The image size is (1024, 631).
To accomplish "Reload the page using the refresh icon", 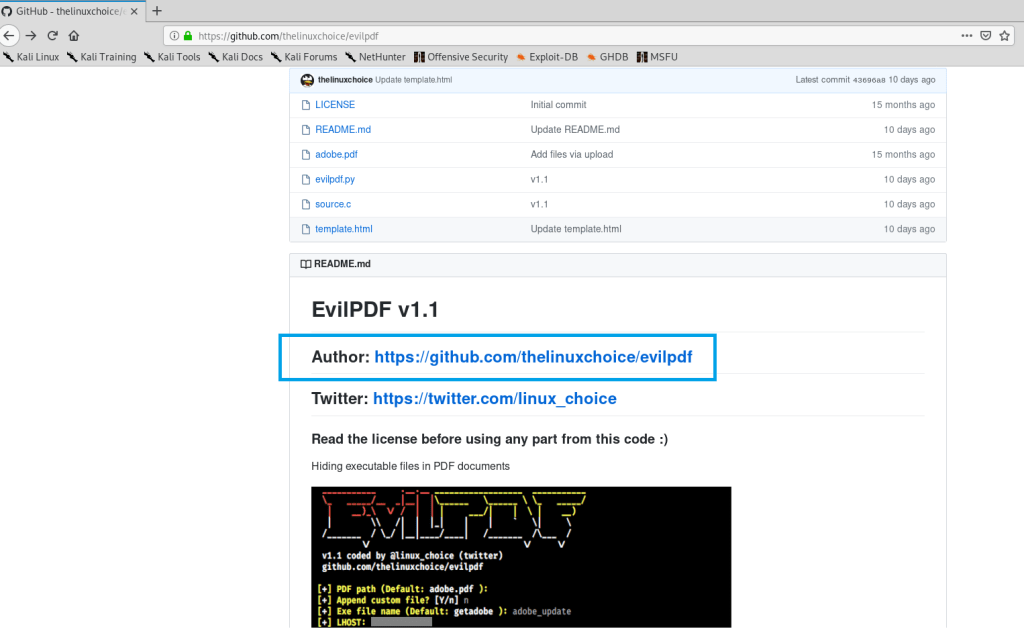I will [52, 35].
